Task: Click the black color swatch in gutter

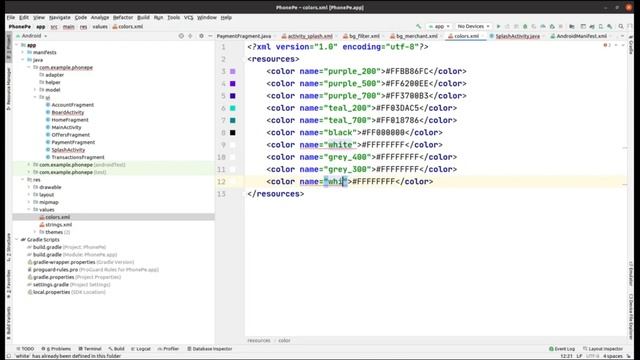Action: point(233,133)
